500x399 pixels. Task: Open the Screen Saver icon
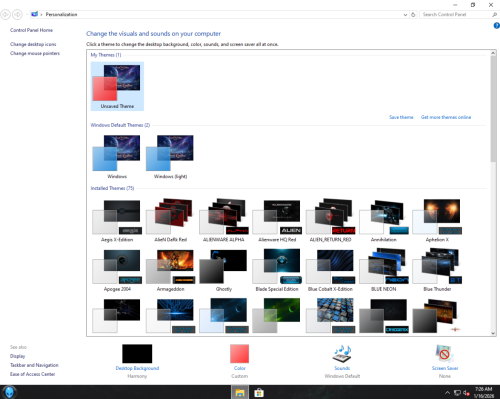[x=445, y=354]
